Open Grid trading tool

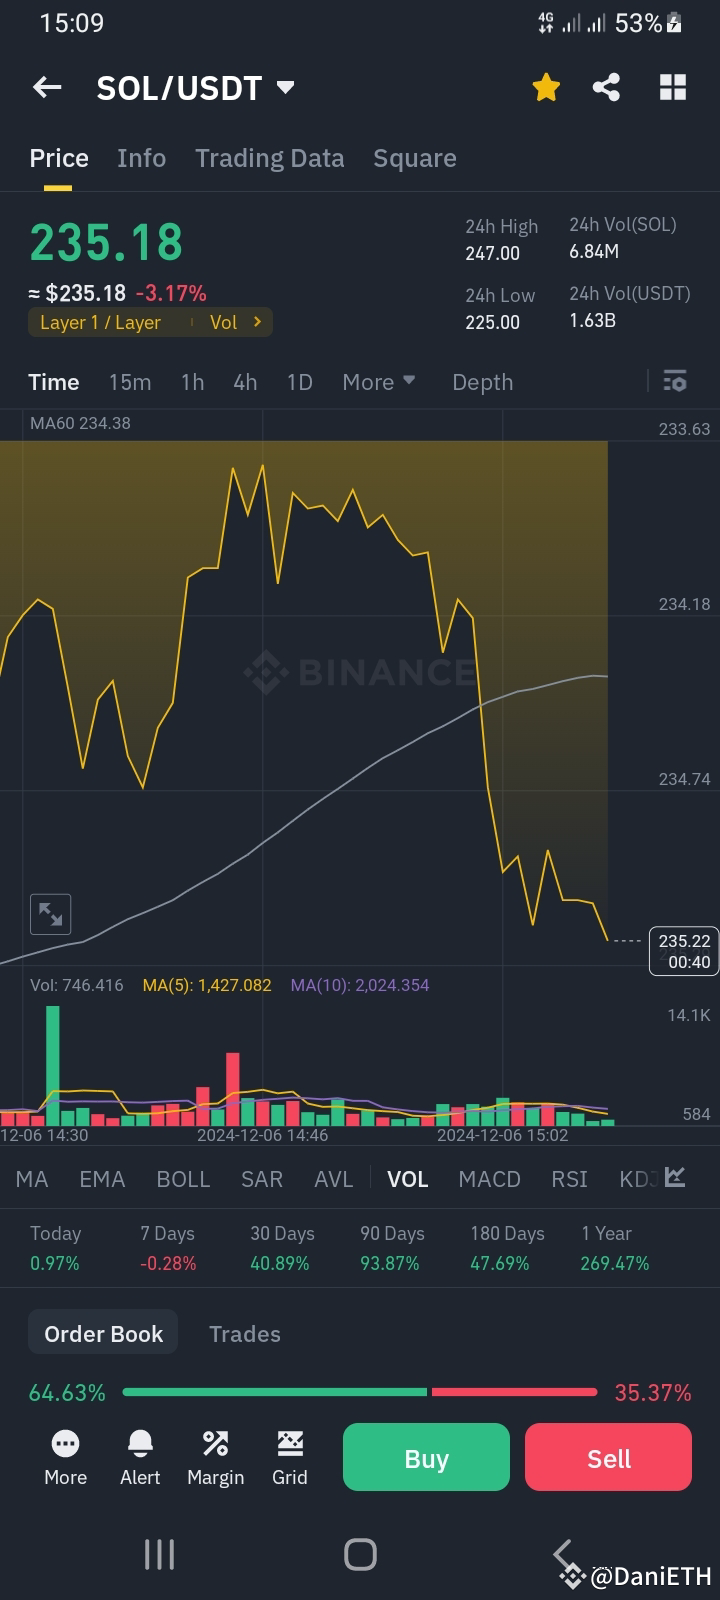point(289,1457)
